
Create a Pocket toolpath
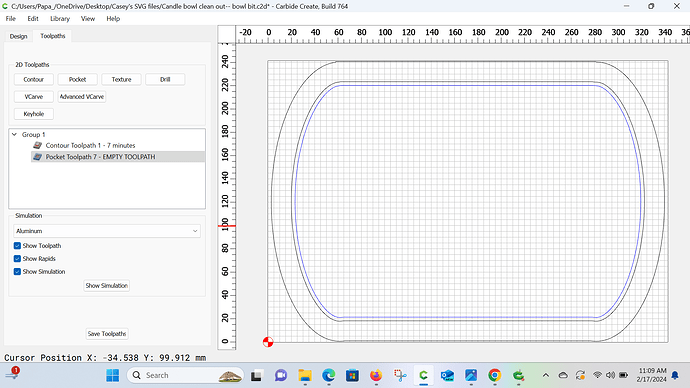point(77,79)
